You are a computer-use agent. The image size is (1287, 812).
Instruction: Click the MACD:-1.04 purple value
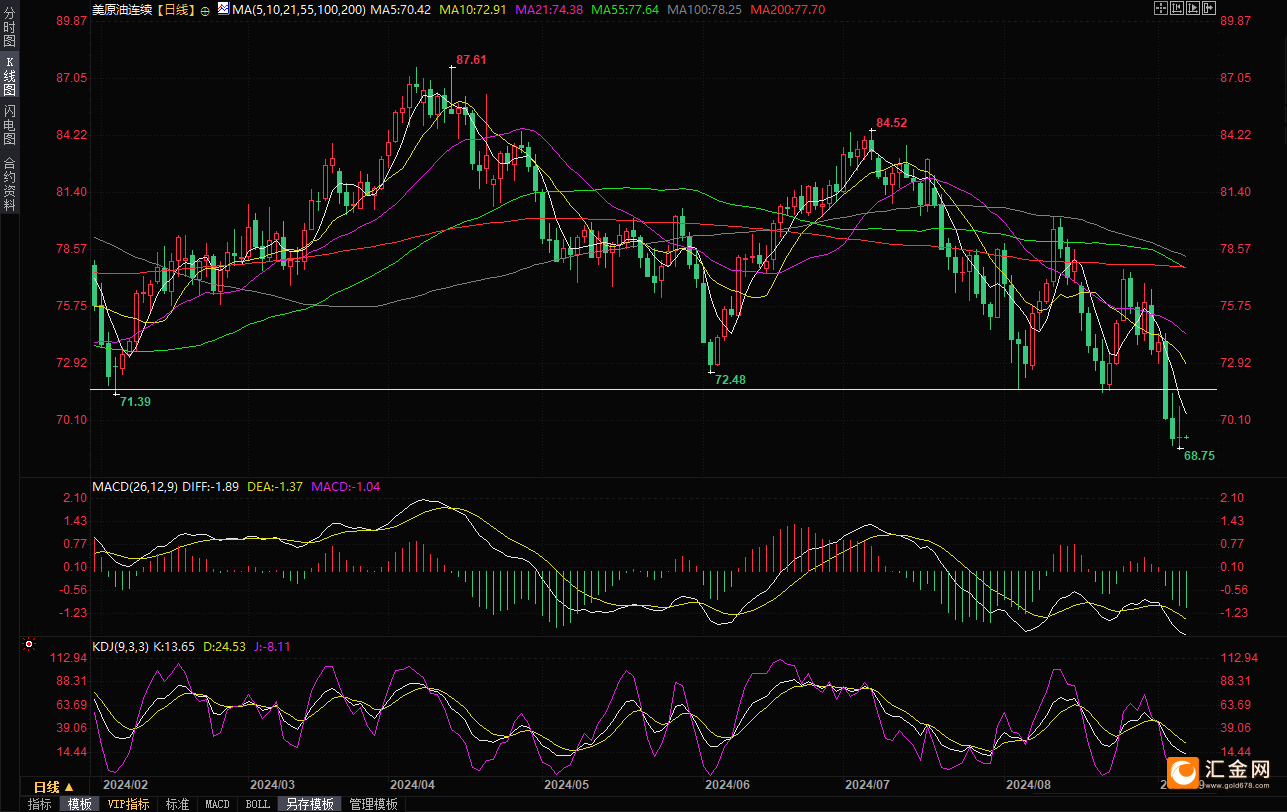tap(345, 487)
